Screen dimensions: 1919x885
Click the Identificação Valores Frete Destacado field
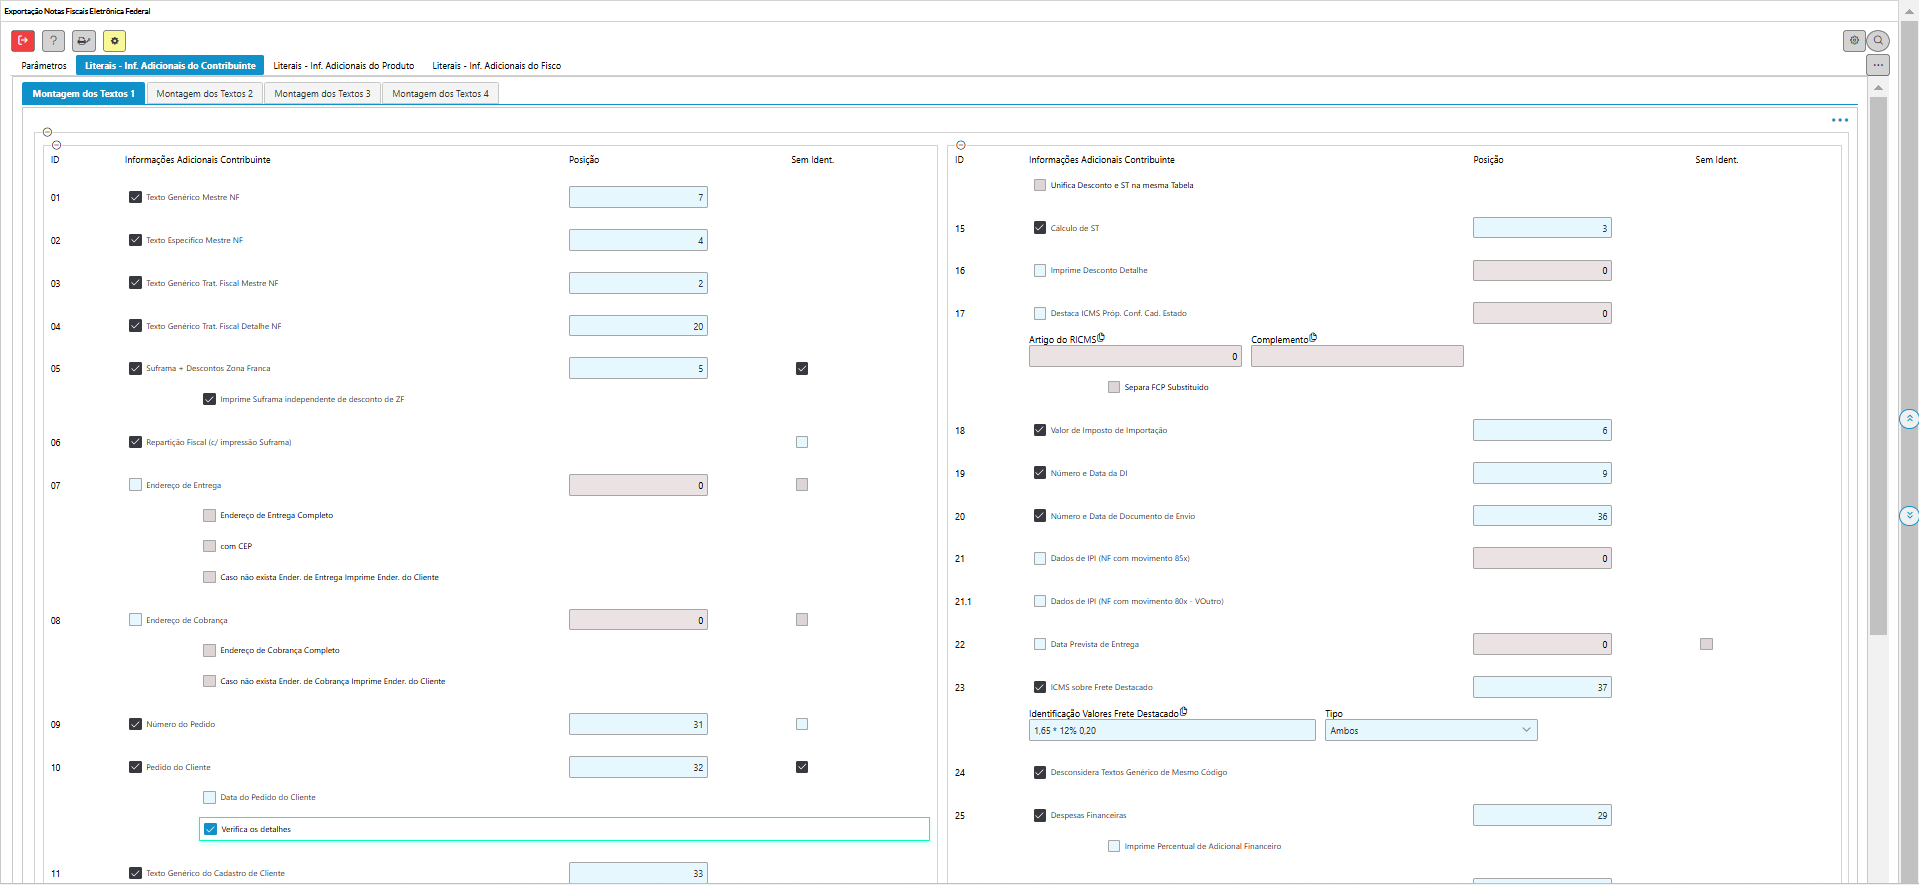(x=1171, y=731)
